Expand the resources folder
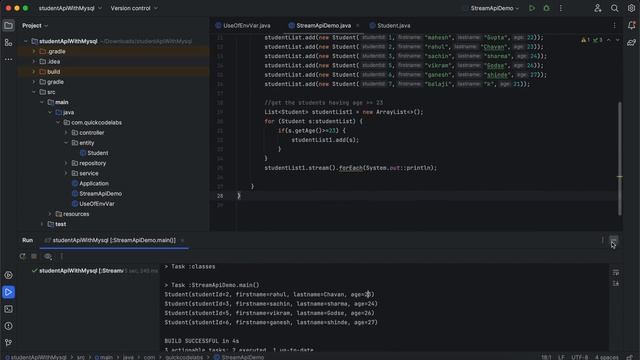The height and width of the screenshot is (360, 640). click(50, 214)
